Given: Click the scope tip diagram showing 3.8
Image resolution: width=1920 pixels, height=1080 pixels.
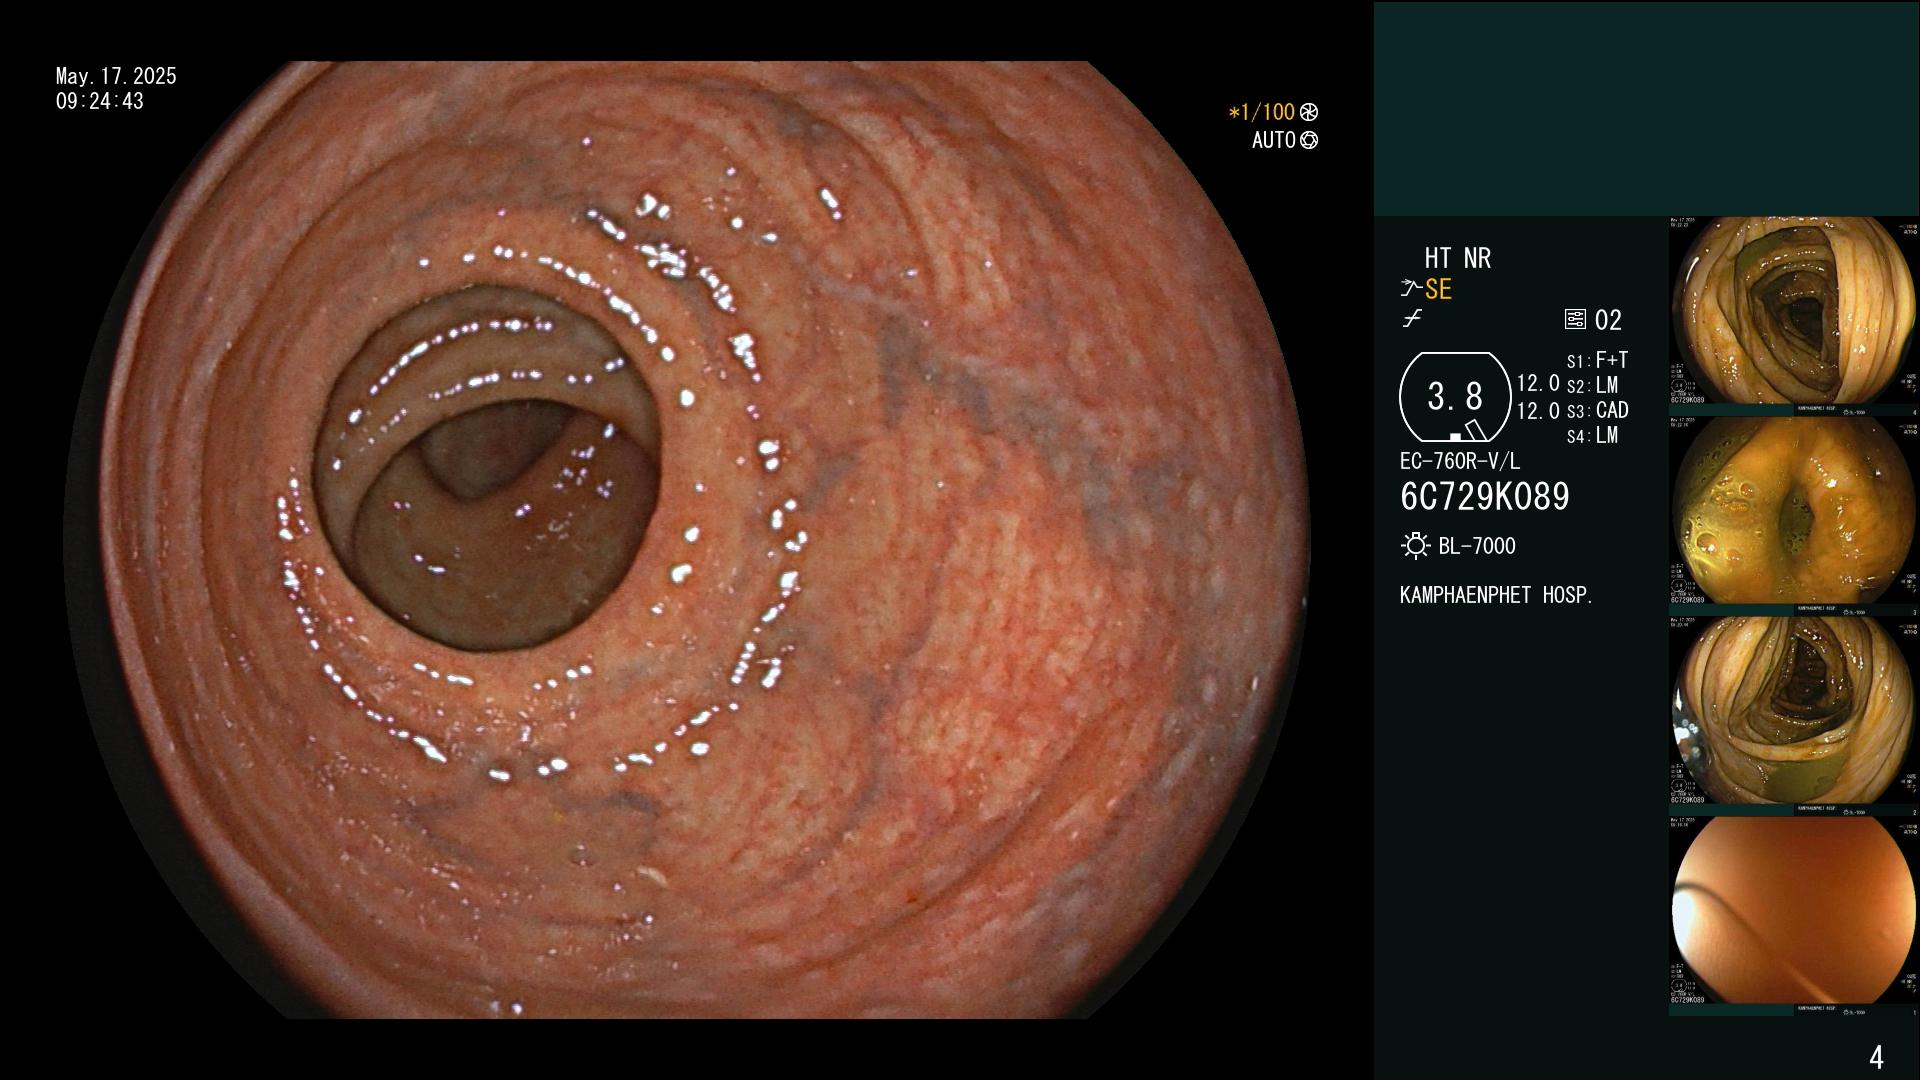Looking at the screenshot, I should point(1455,397).
